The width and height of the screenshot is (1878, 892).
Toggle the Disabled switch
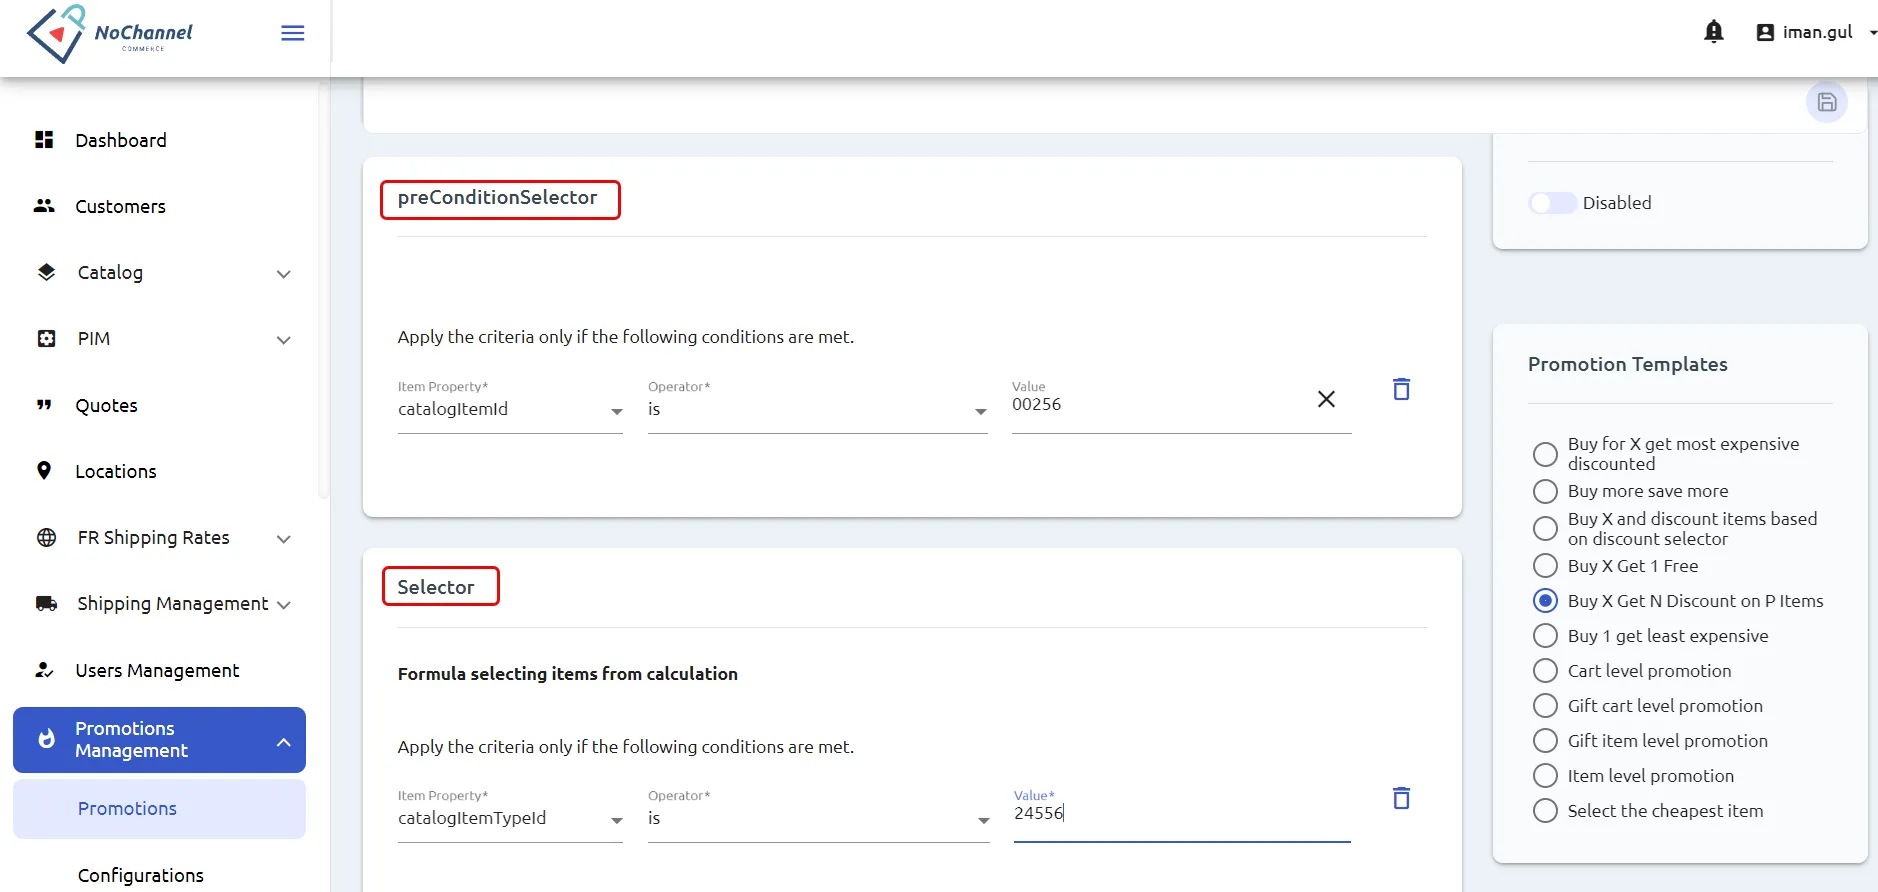(x=1552, y=203)
